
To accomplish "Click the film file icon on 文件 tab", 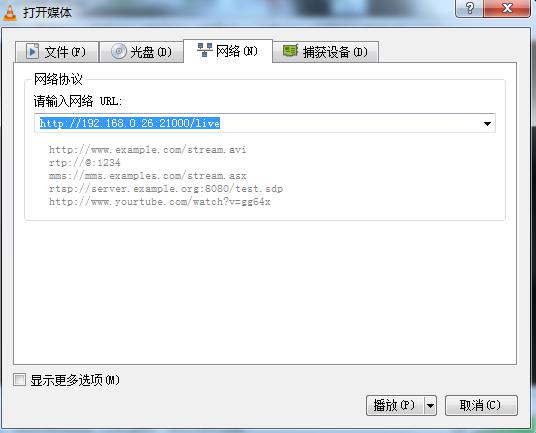I will click(32, 52).
